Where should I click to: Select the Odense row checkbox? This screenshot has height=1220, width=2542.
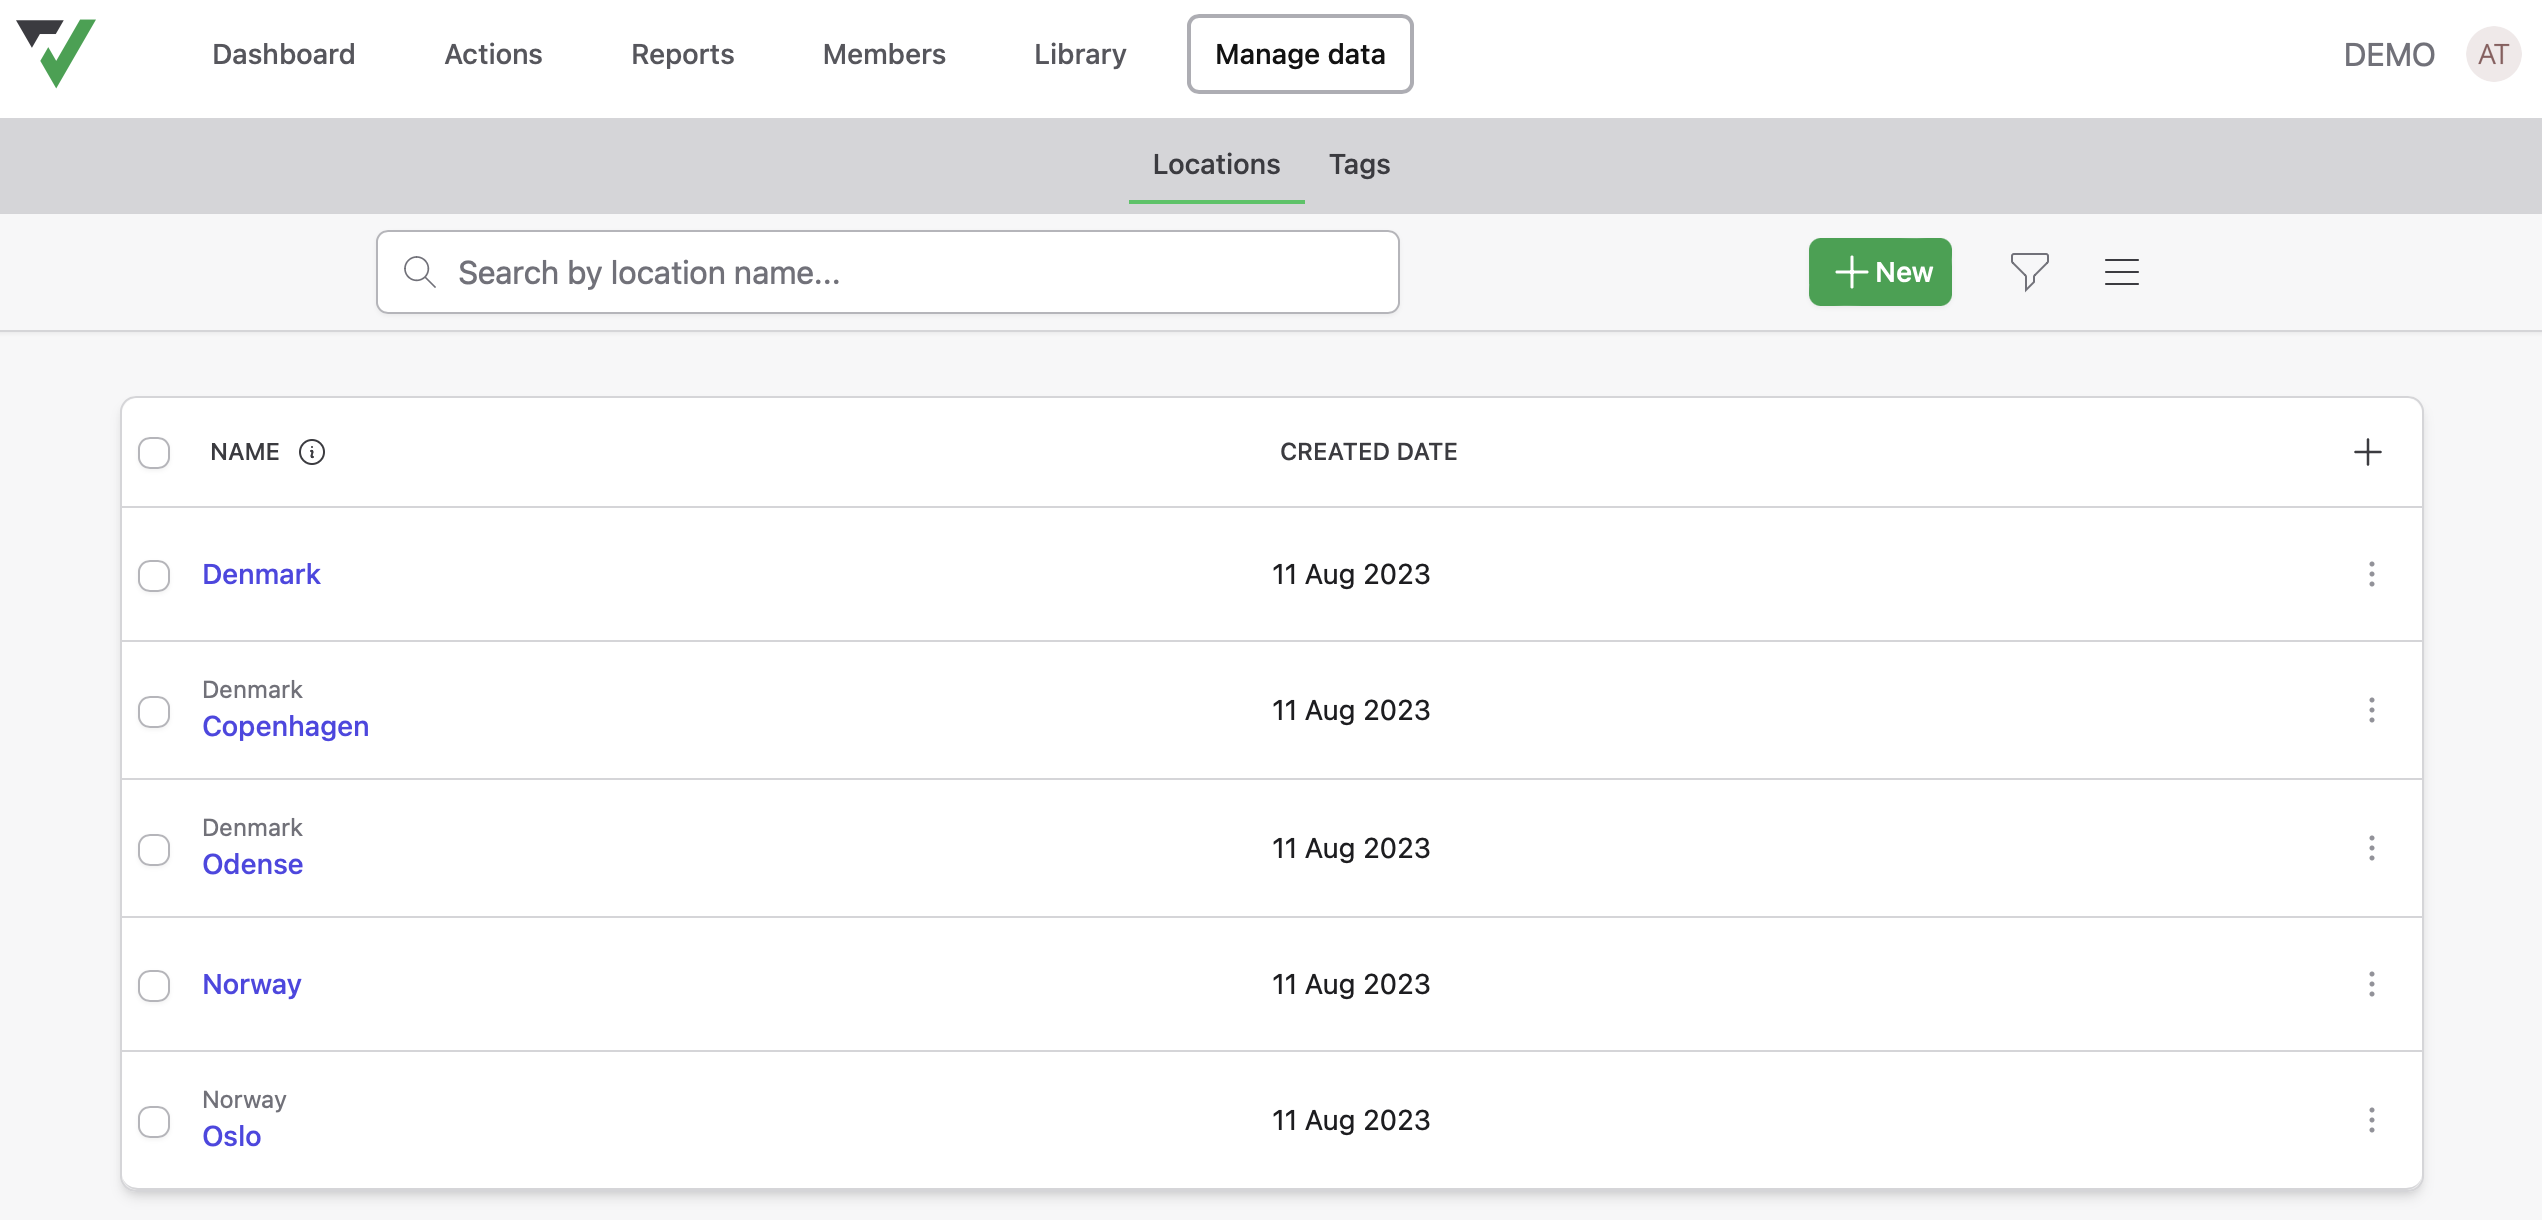pos(154,850)
